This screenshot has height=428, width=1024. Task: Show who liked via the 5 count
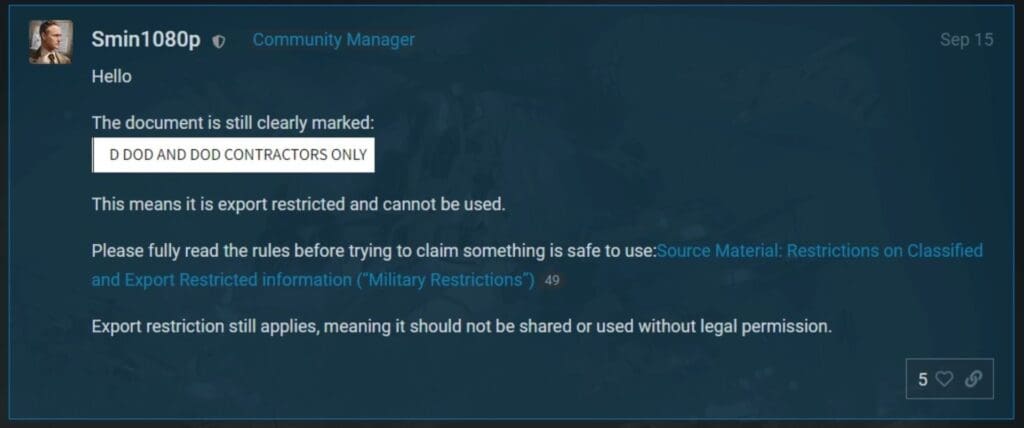(922, 379)
